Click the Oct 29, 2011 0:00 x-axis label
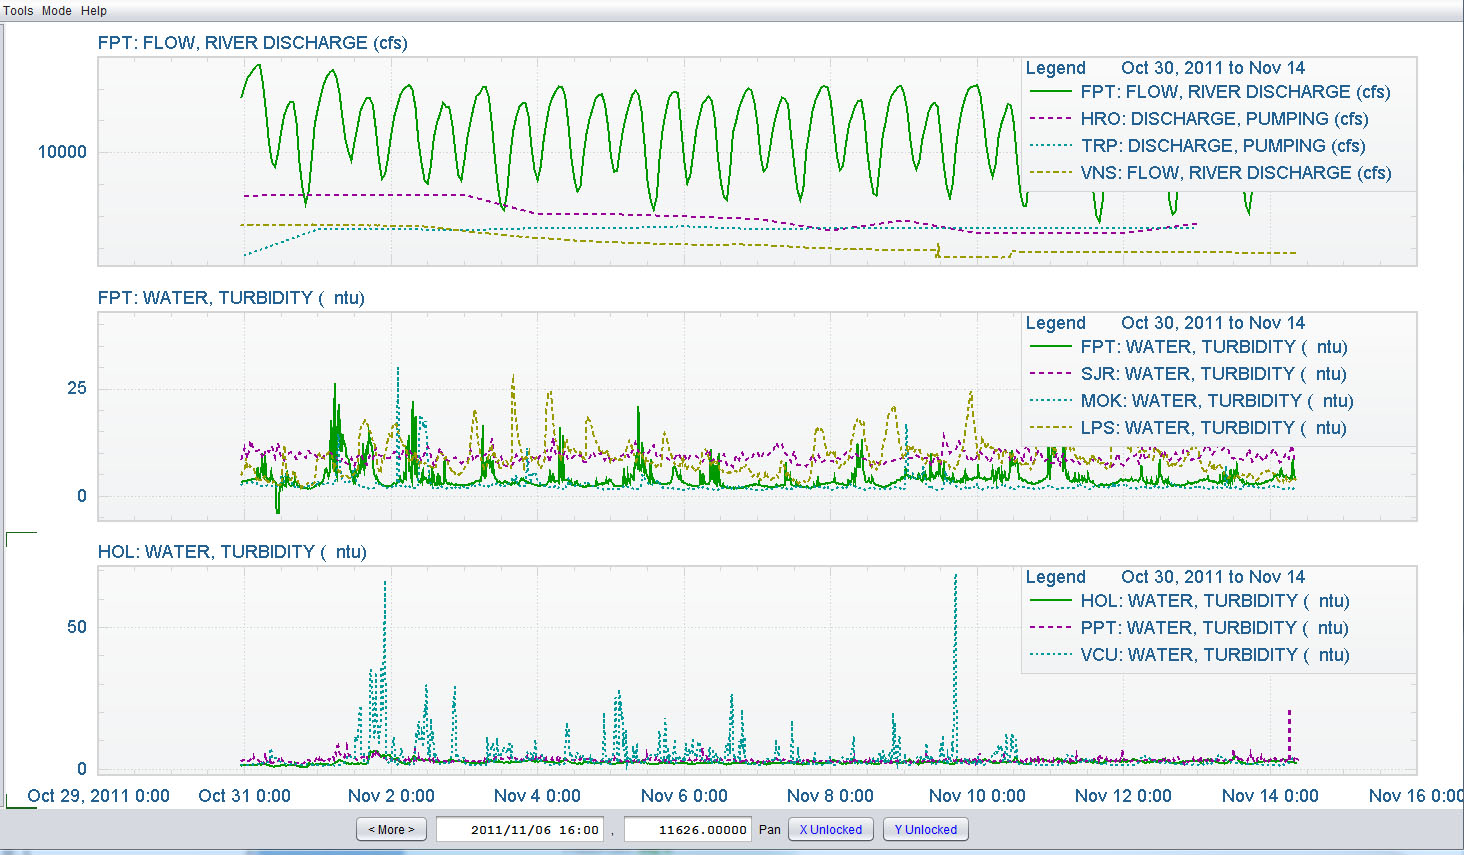The height and width of the screenshot is (855, 1464). [x=98, y=796]
